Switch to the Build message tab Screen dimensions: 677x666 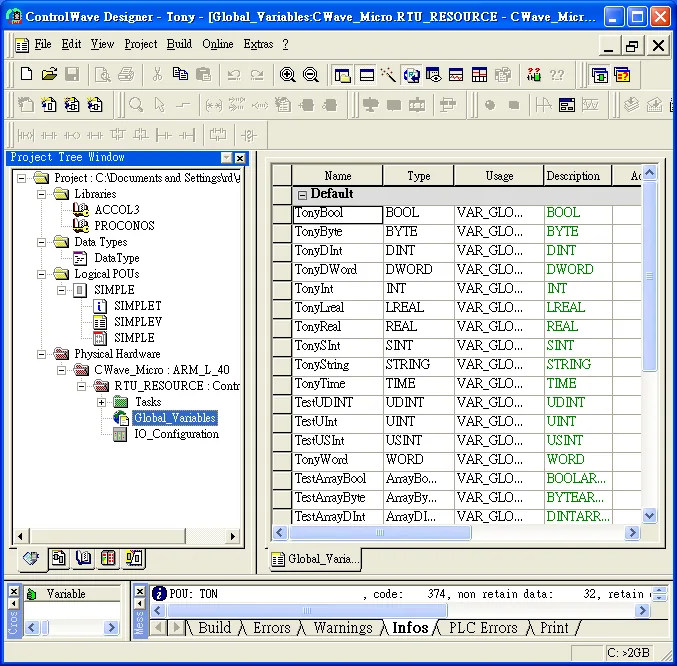click(215, 628)
